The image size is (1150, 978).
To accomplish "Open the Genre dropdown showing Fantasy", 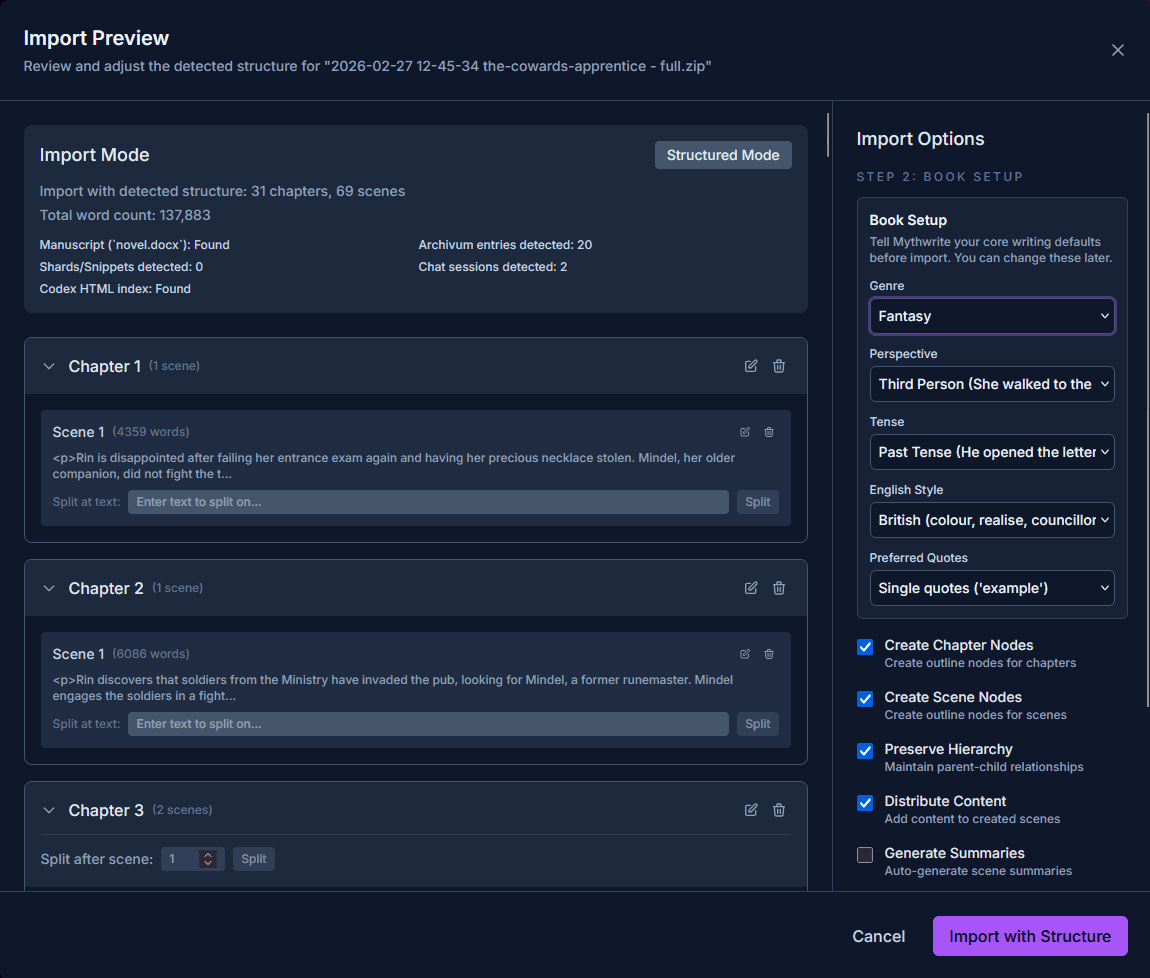I will pos(992,316).
